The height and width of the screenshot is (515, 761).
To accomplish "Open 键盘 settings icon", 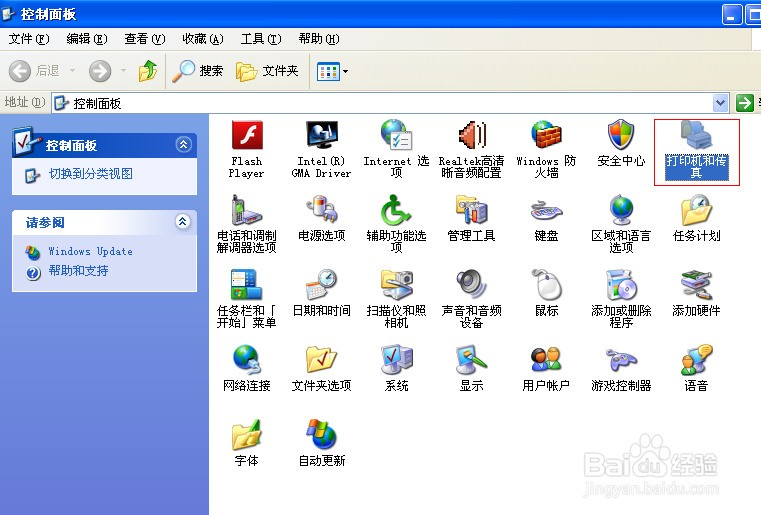I will click(x=546, y=218).
